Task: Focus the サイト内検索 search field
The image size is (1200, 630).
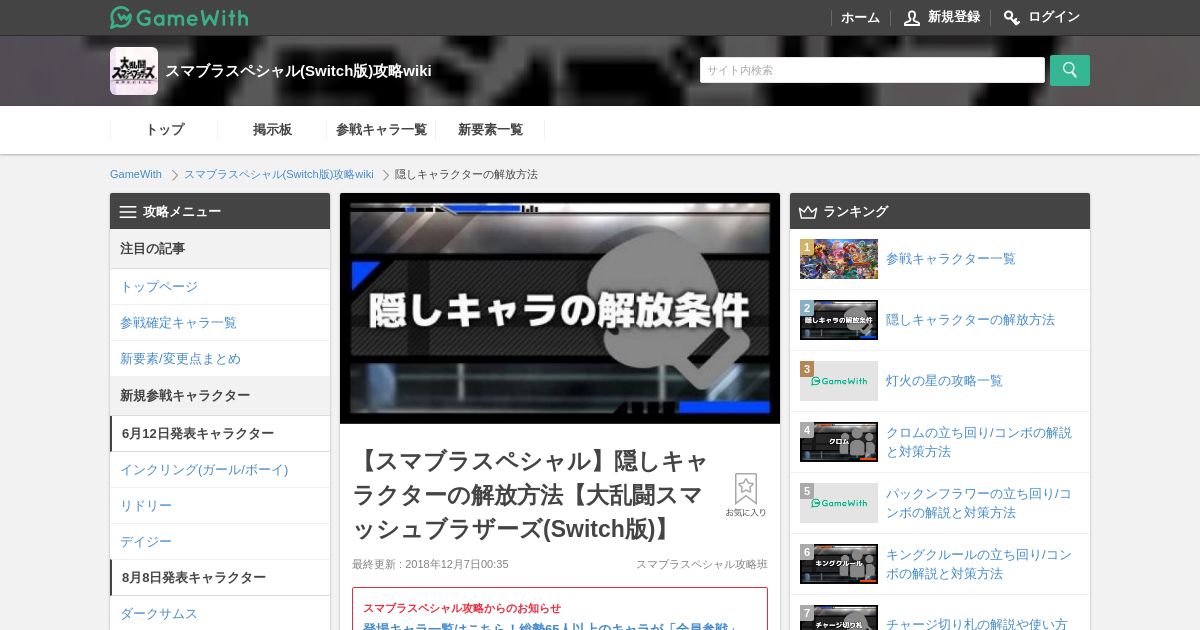Action: point(872,70)
